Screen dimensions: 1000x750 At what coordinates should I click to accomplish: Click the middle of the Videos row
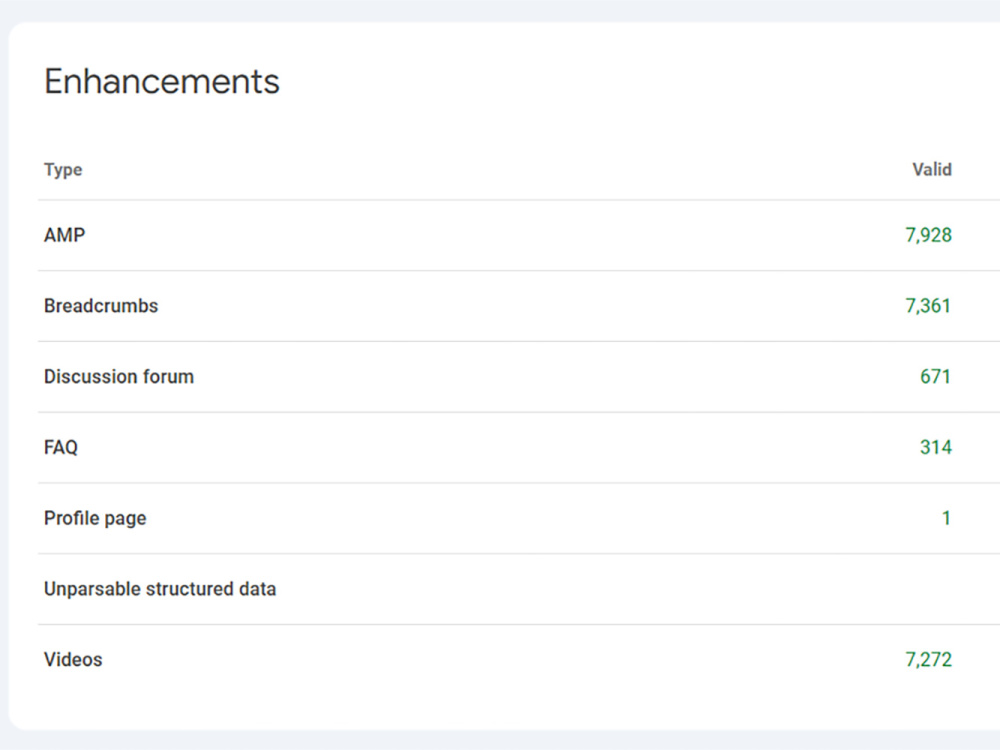(519, 660)
